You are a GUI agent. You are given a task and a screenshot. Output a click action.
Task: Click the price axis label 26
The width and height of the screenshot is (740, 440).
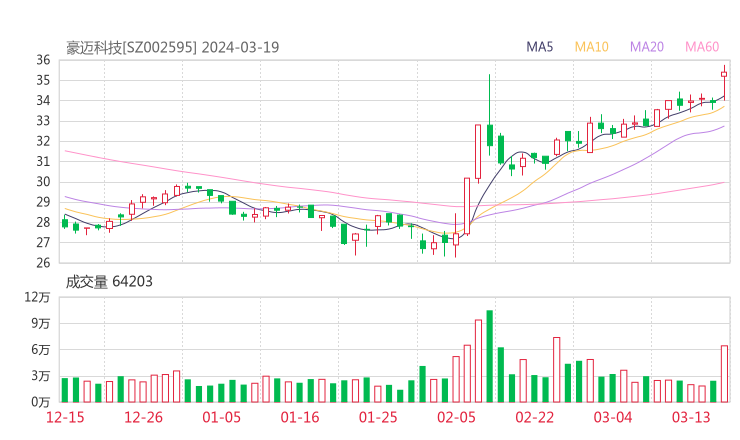(x=43, y=263)
